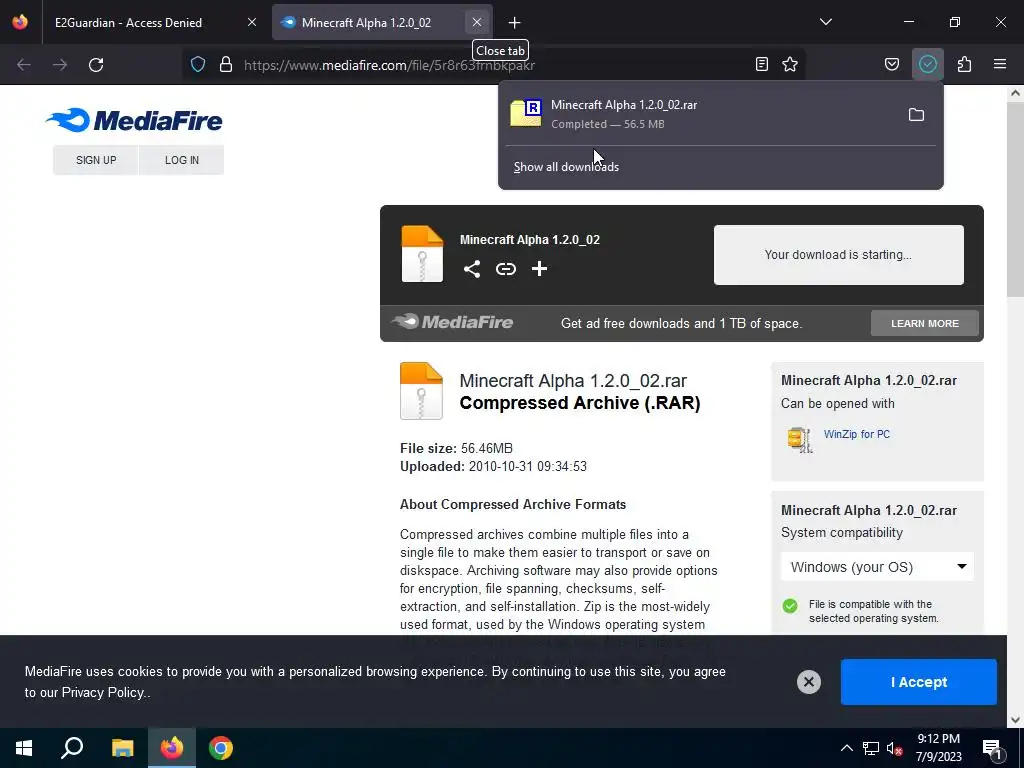Viewport: 1024px width, 768px height.
Task: Open the Windows Start menu
Action: click(x=24, y=748)
